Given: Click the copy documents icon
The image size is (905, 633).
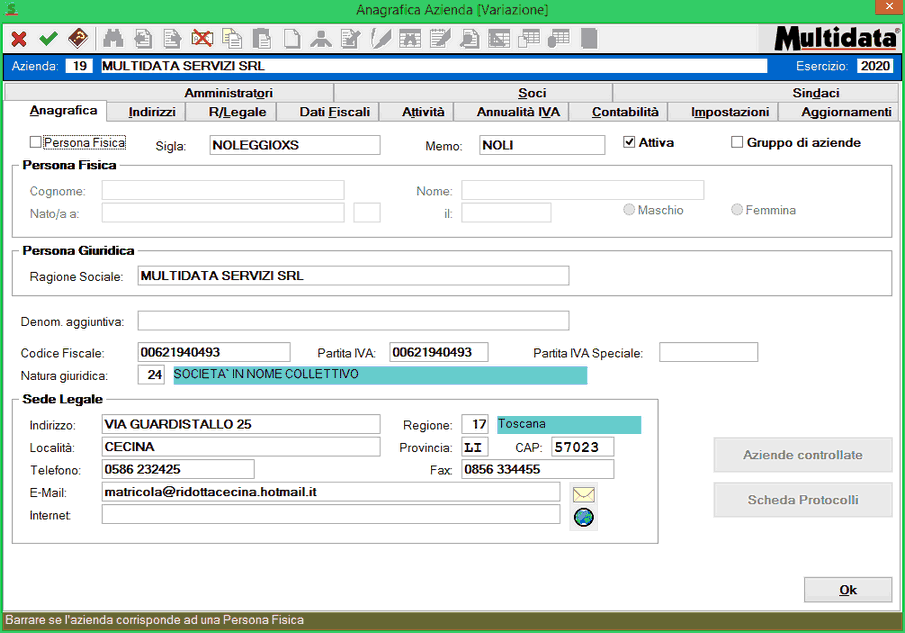Looking at the screenshot, I should tap(232, 39).
